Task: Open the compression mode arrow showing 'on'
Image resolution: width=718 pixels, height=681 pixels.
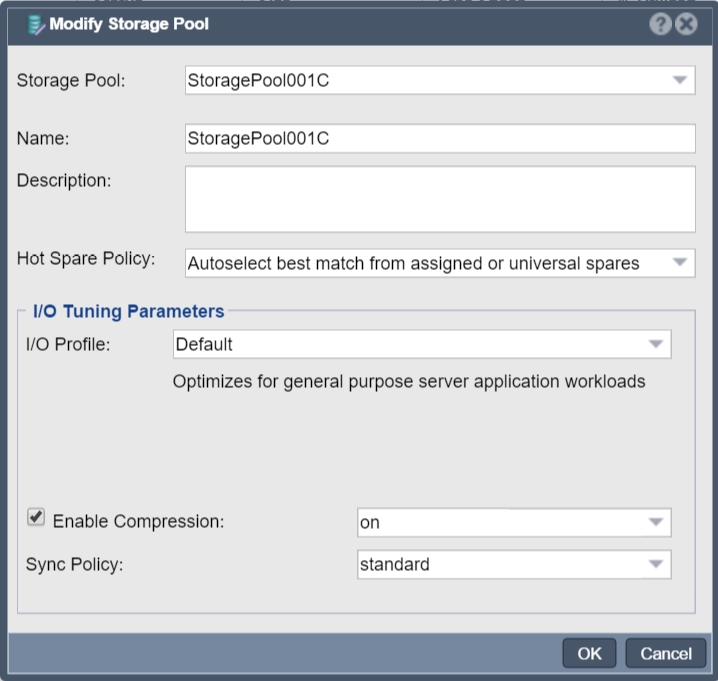Action: pos(656,522)
